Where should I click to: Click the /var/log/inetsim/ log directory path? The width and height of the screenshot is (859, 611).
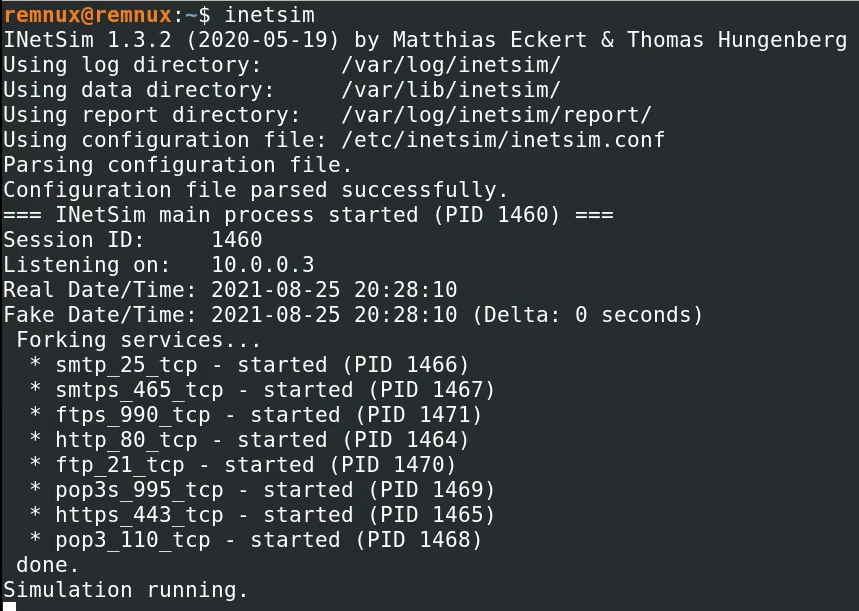[451, 65]
